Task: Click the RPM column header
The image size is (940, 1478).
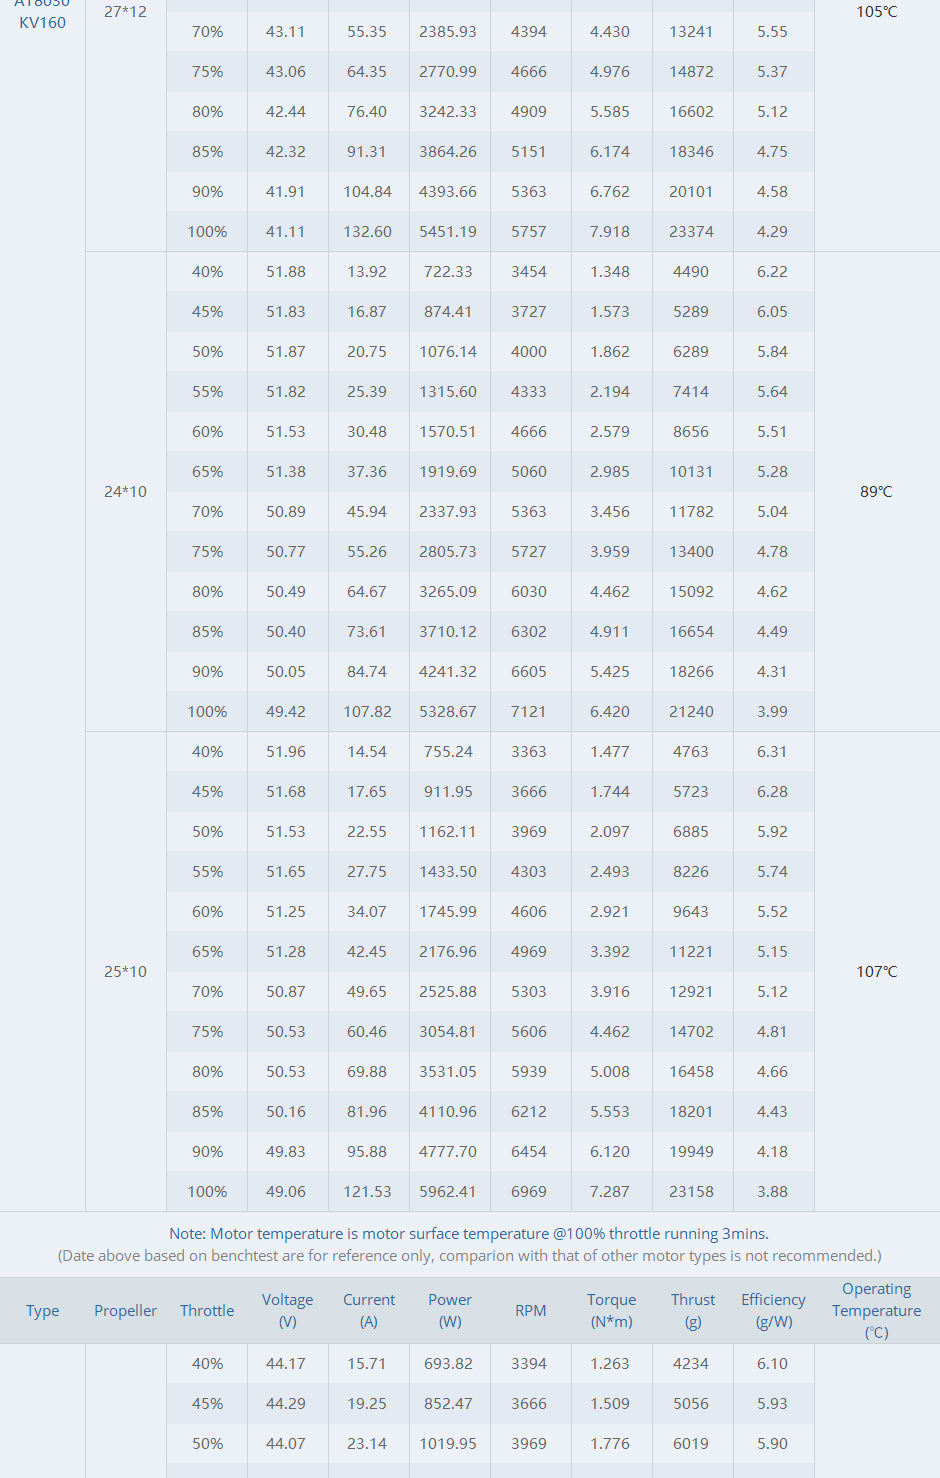Action: click(x=530, y=1310)
